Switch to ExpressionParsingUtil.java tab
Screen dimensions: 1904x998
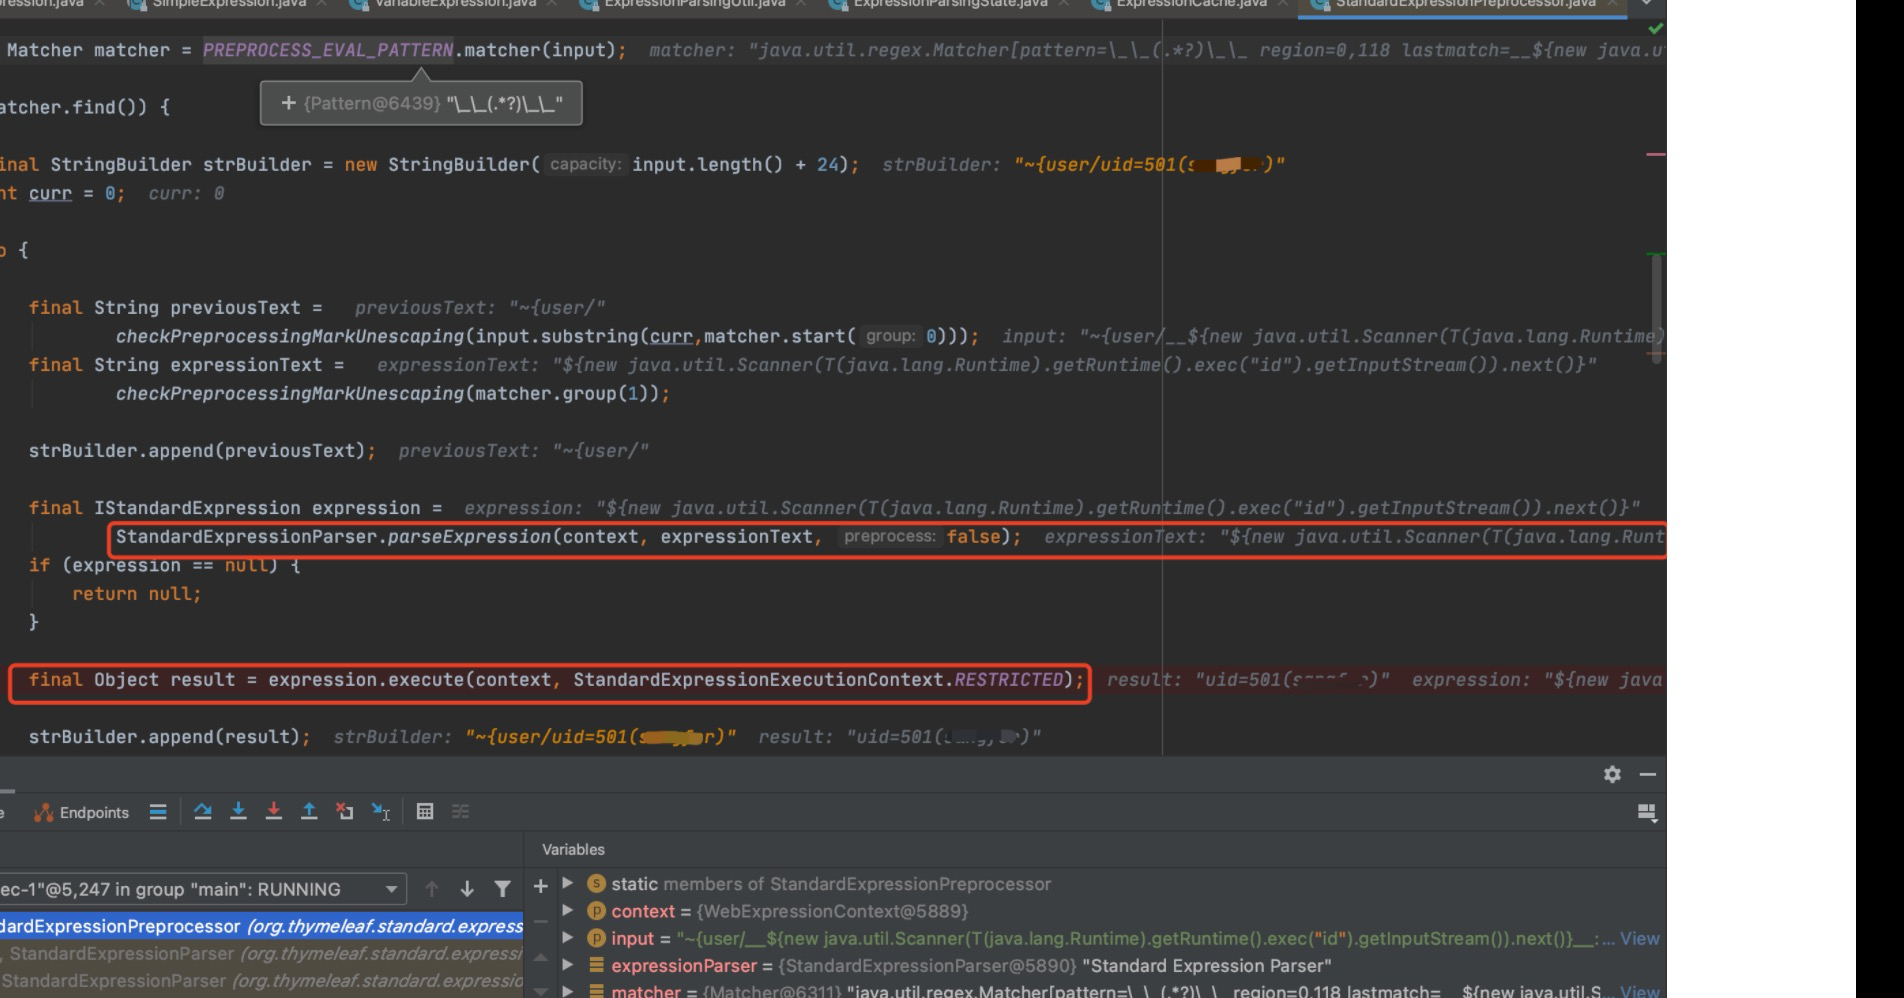point(692,5)
